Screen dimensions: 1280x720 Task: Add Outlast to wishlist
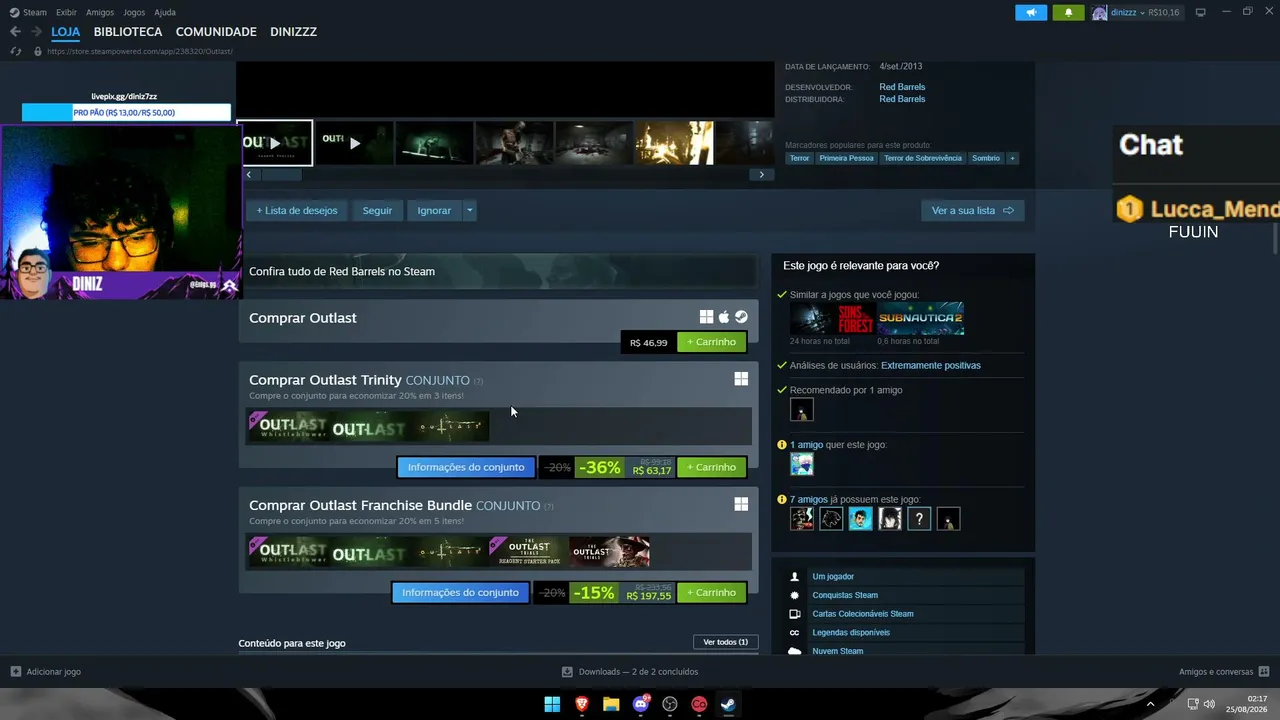coord(297,210)
